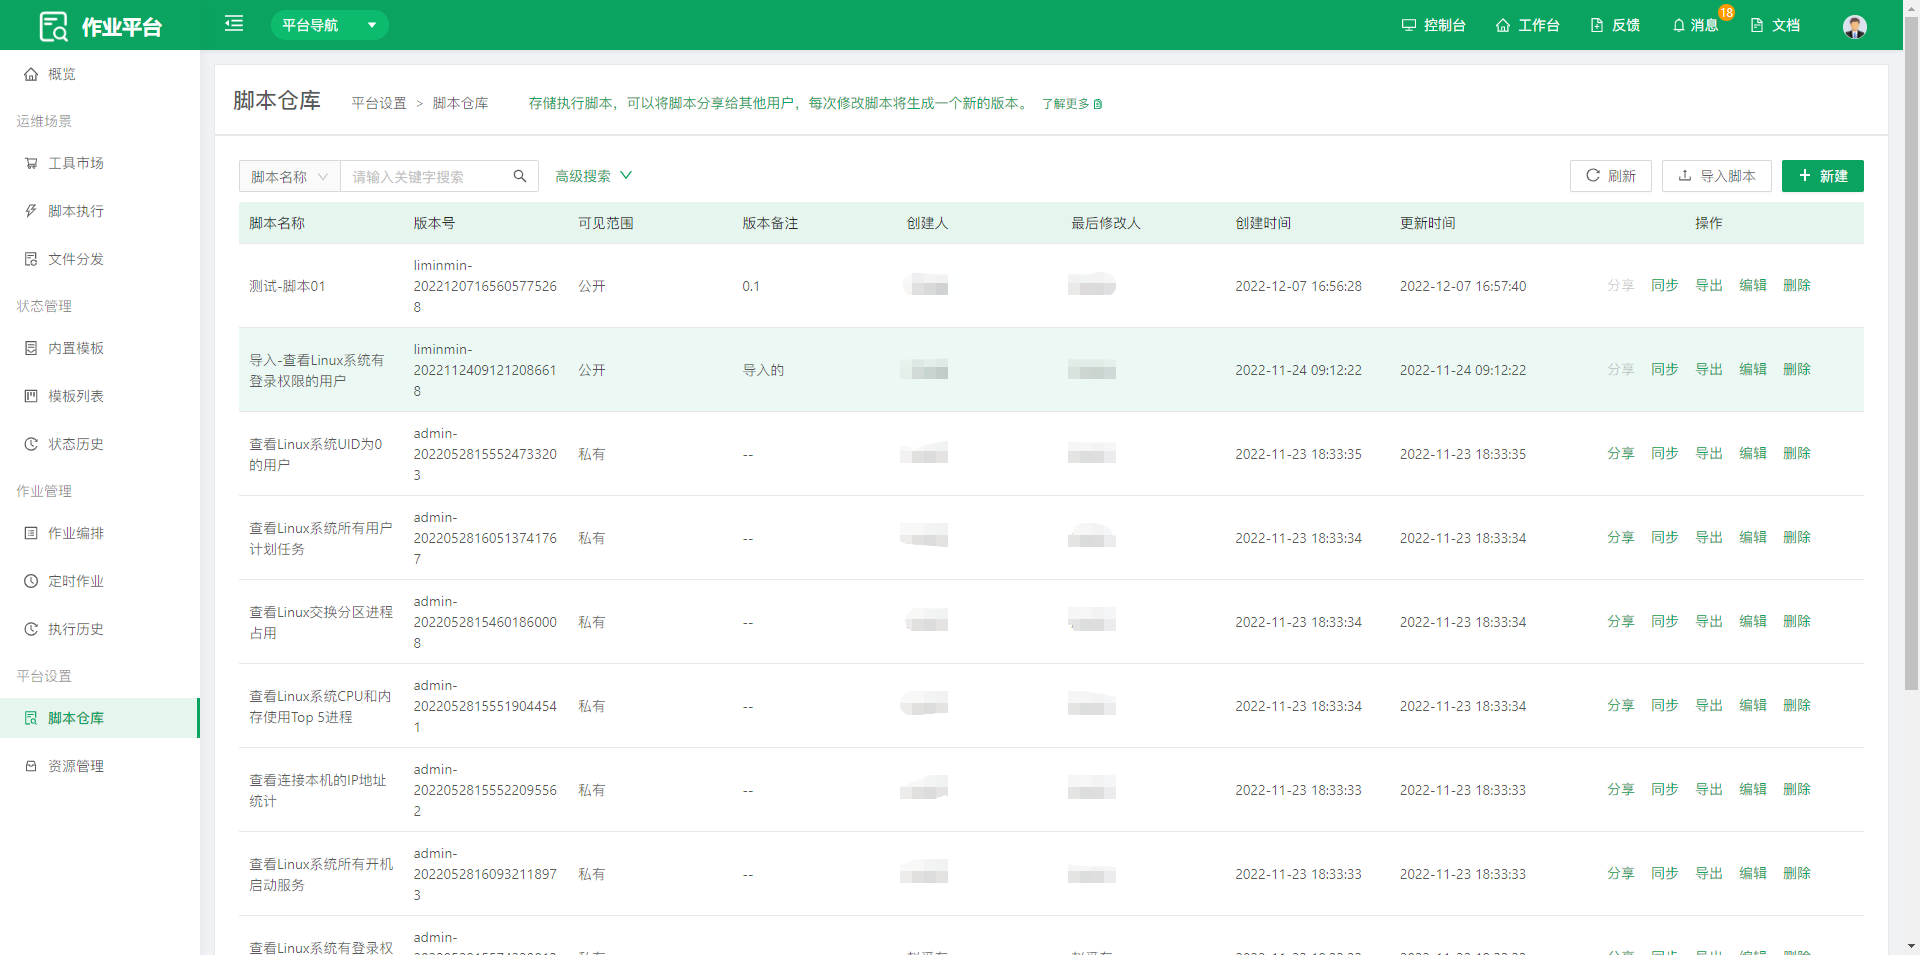Open the 平台导航 dropdown
The width and height of the screenshot is (1920, 955).
pos(329,25)
